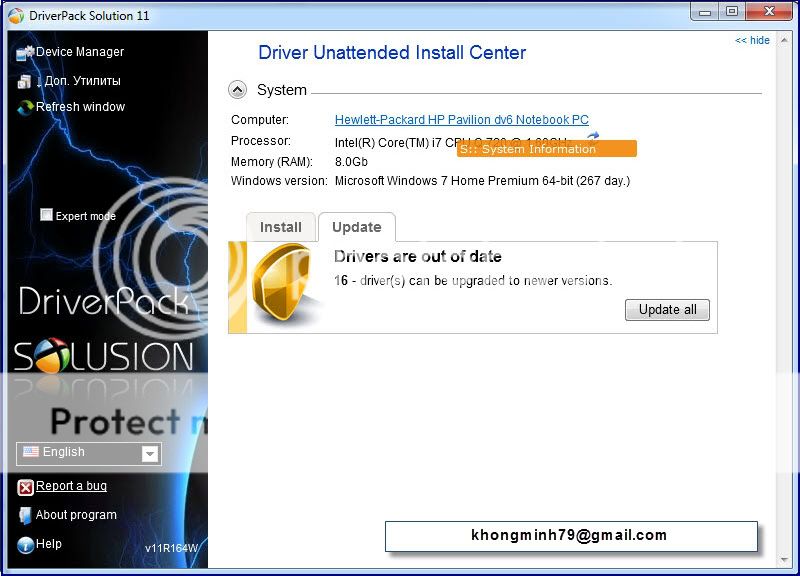Click the 8.0Gb memory value

tap(351, 162)
